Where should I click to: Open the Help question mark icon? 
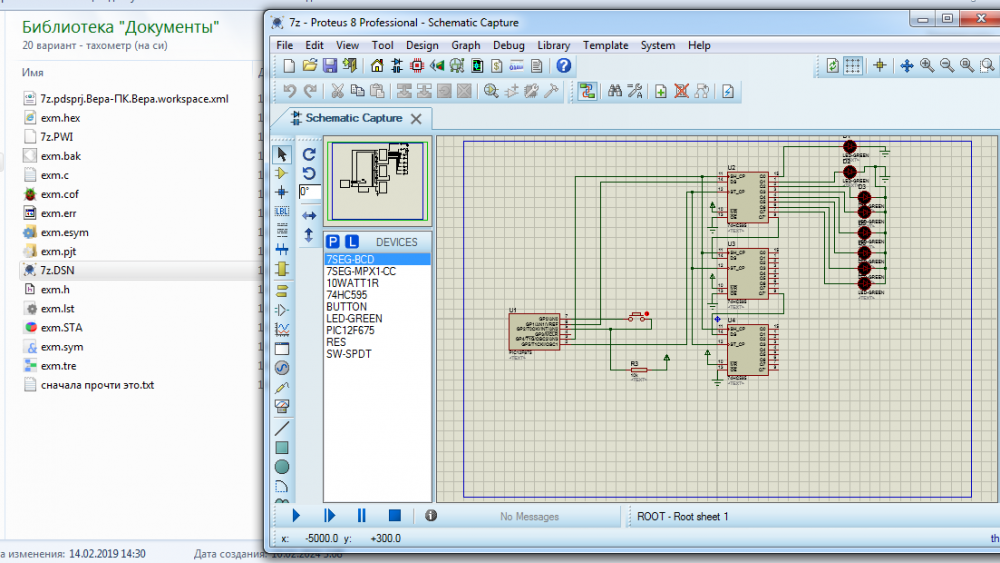tap(564, 66)
